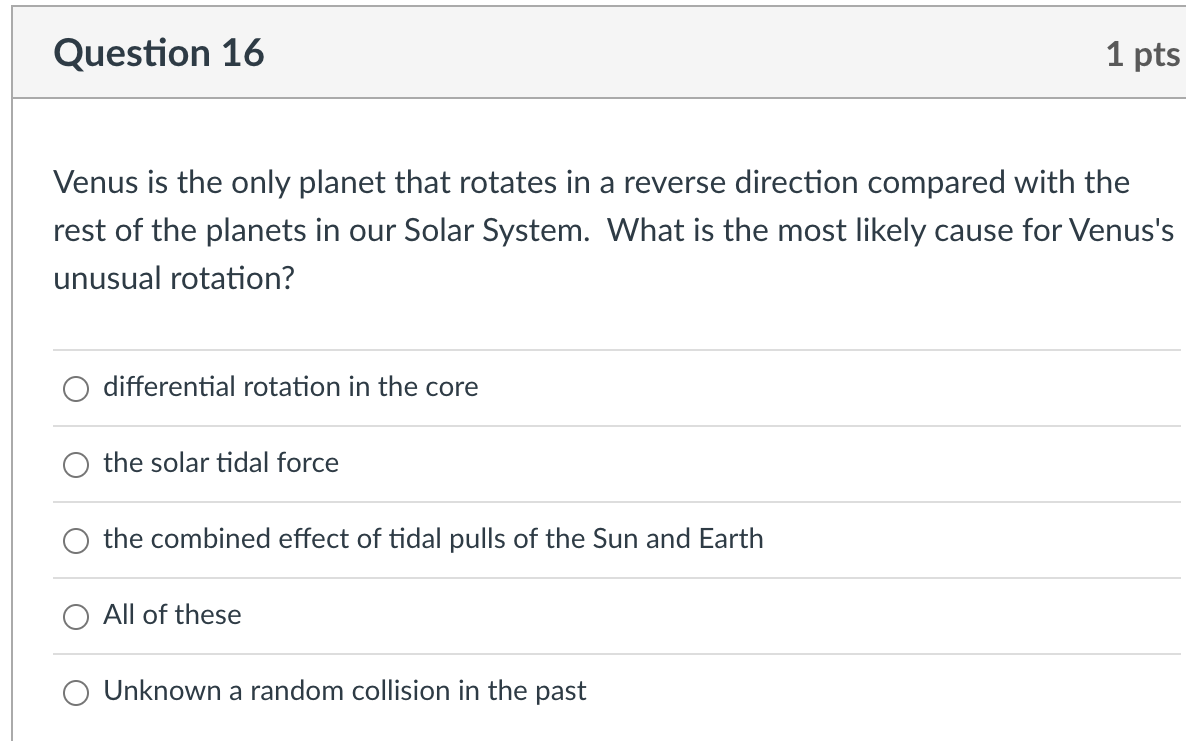1186x741 pixels.
Task: Click blank space right of "the solar tidal force"
Action: coord(750,463)
